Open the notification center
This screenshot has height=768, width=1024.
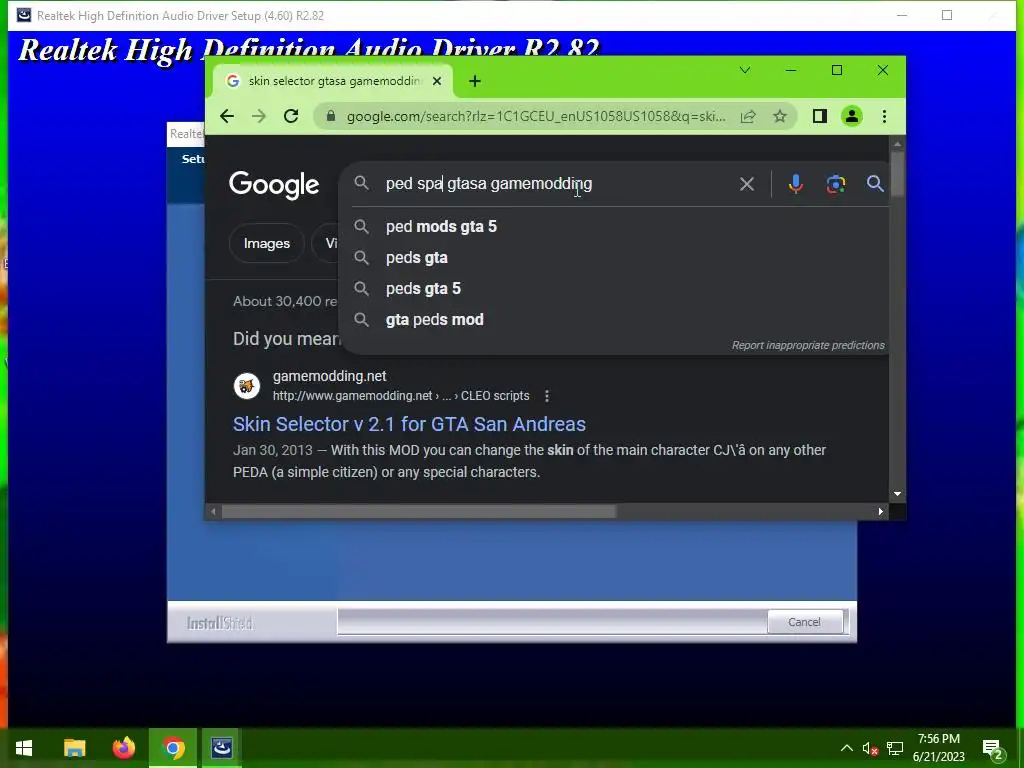993,749
